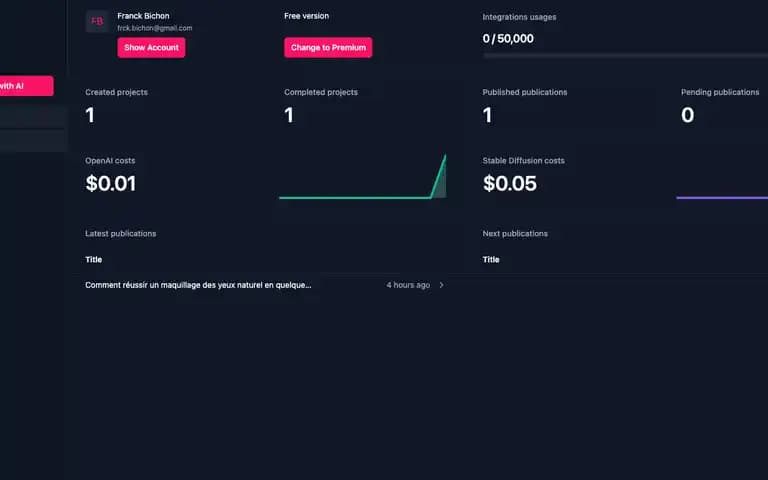Open the chevron arrow beside '4 hours ago'
The height and width of the screenshot is (480, 768).
[441, 285]
